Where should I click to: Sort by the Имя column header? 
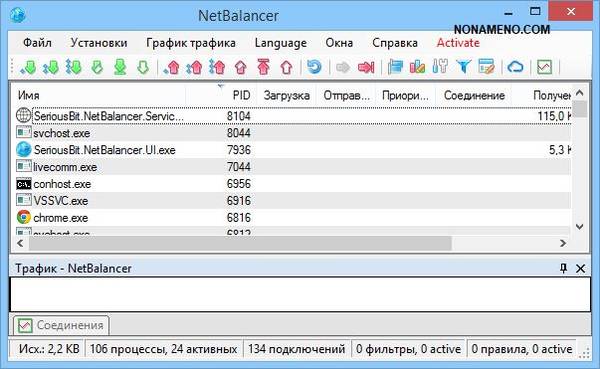click(x=29, y=95)
